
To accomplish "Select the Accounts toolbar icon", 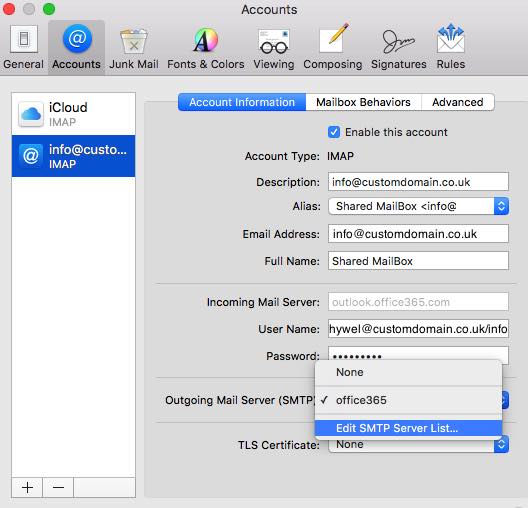I will pyautogui.click(x=76, y=47).
